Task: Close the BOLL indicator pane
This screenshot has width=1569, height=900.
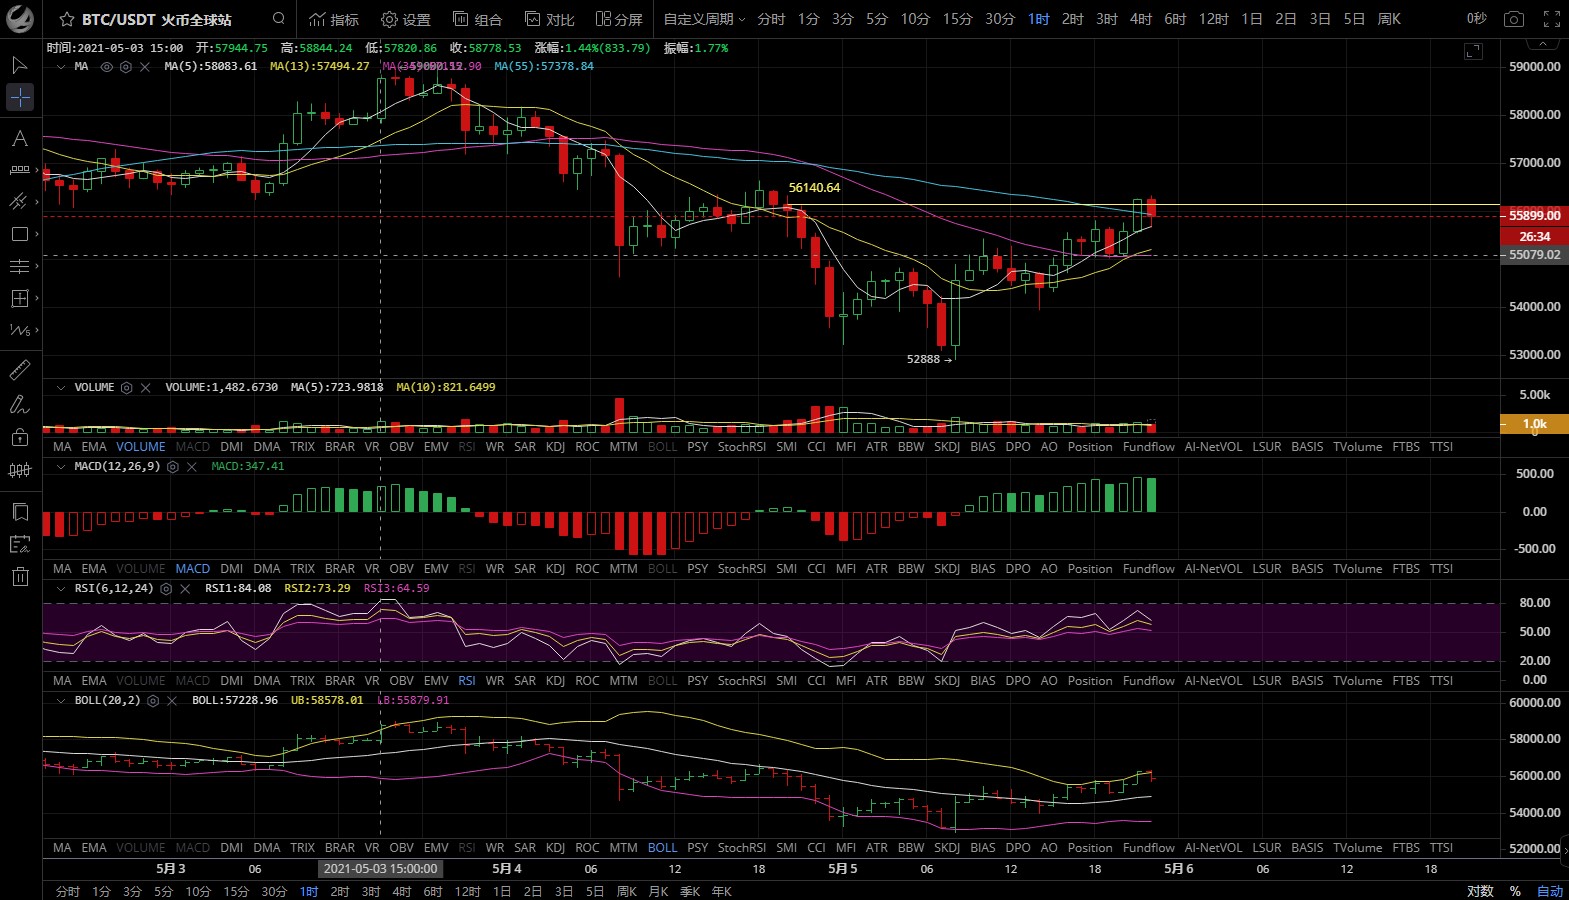Action: (172, 701)
